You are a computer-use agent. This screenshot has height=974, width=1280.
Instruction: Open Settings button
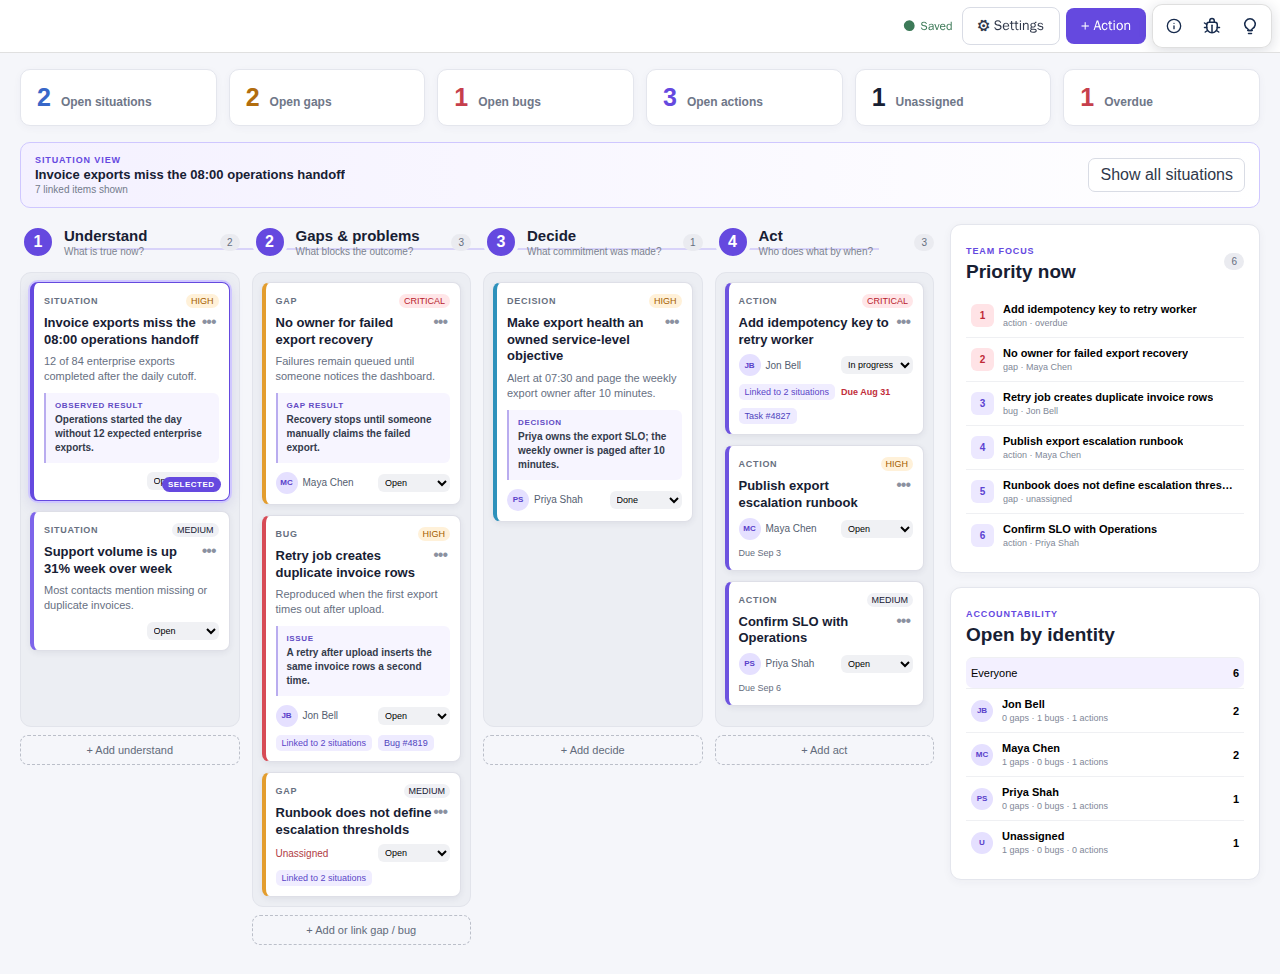coord(1011,26)
